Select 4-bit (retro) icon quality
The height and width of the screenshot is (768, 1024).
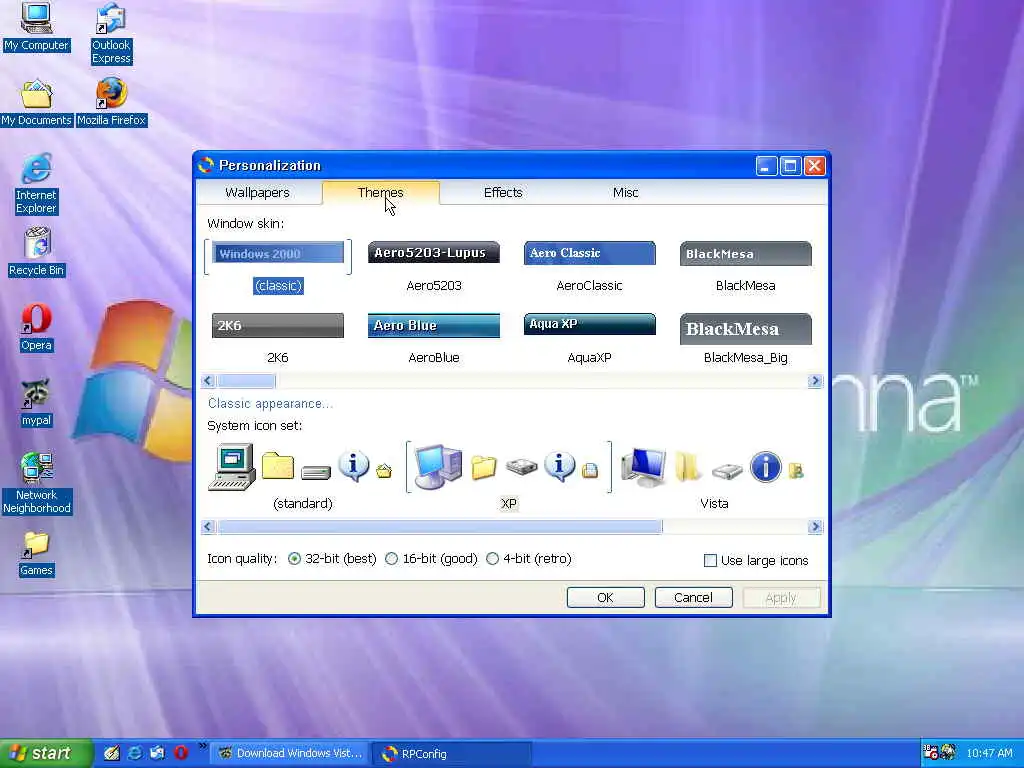point(529,559)
